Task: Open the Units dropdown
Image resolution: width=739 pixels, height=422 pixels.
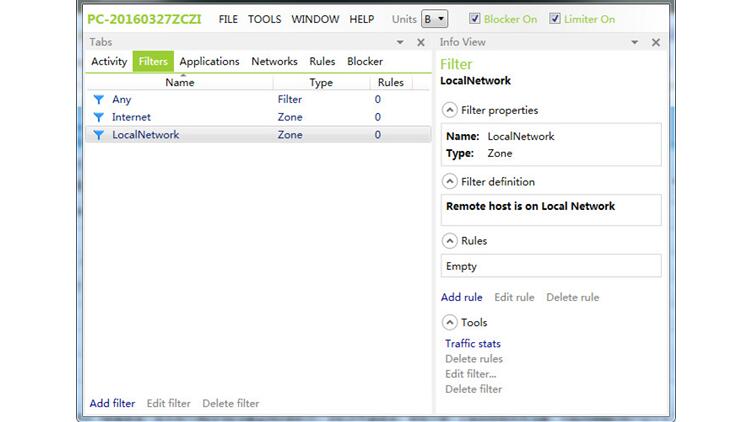Action: click(435, 19)
